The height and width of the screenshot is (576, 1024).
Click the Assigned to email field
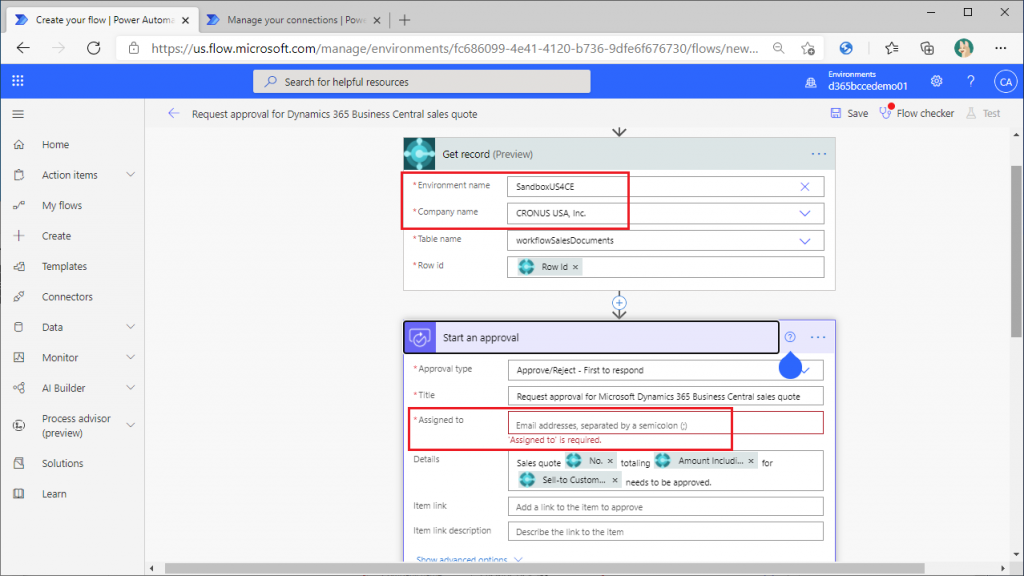click(665, 425)
